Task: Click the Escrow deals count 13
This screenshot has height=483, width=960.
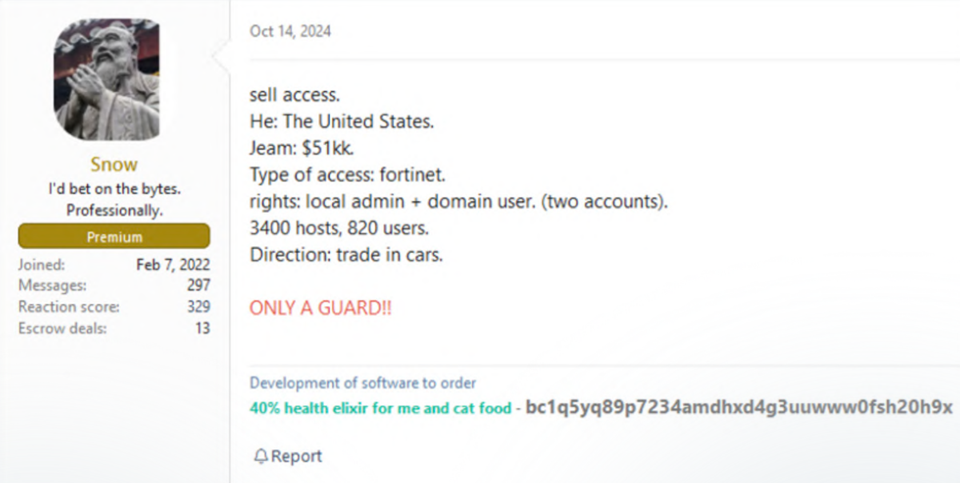Action: coord(202,328)
